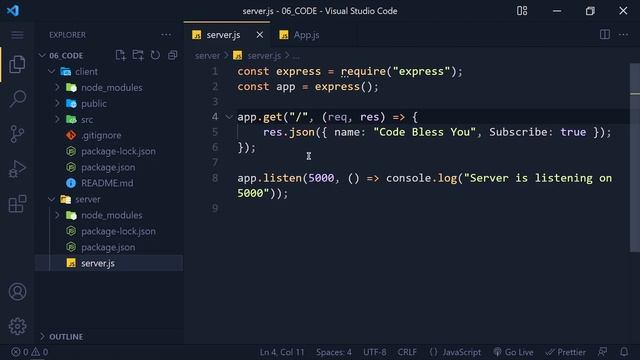The width and height of the screenshot is (640, 360).
Task: Select server.js in the file tree
Action: tap(109, 263)
